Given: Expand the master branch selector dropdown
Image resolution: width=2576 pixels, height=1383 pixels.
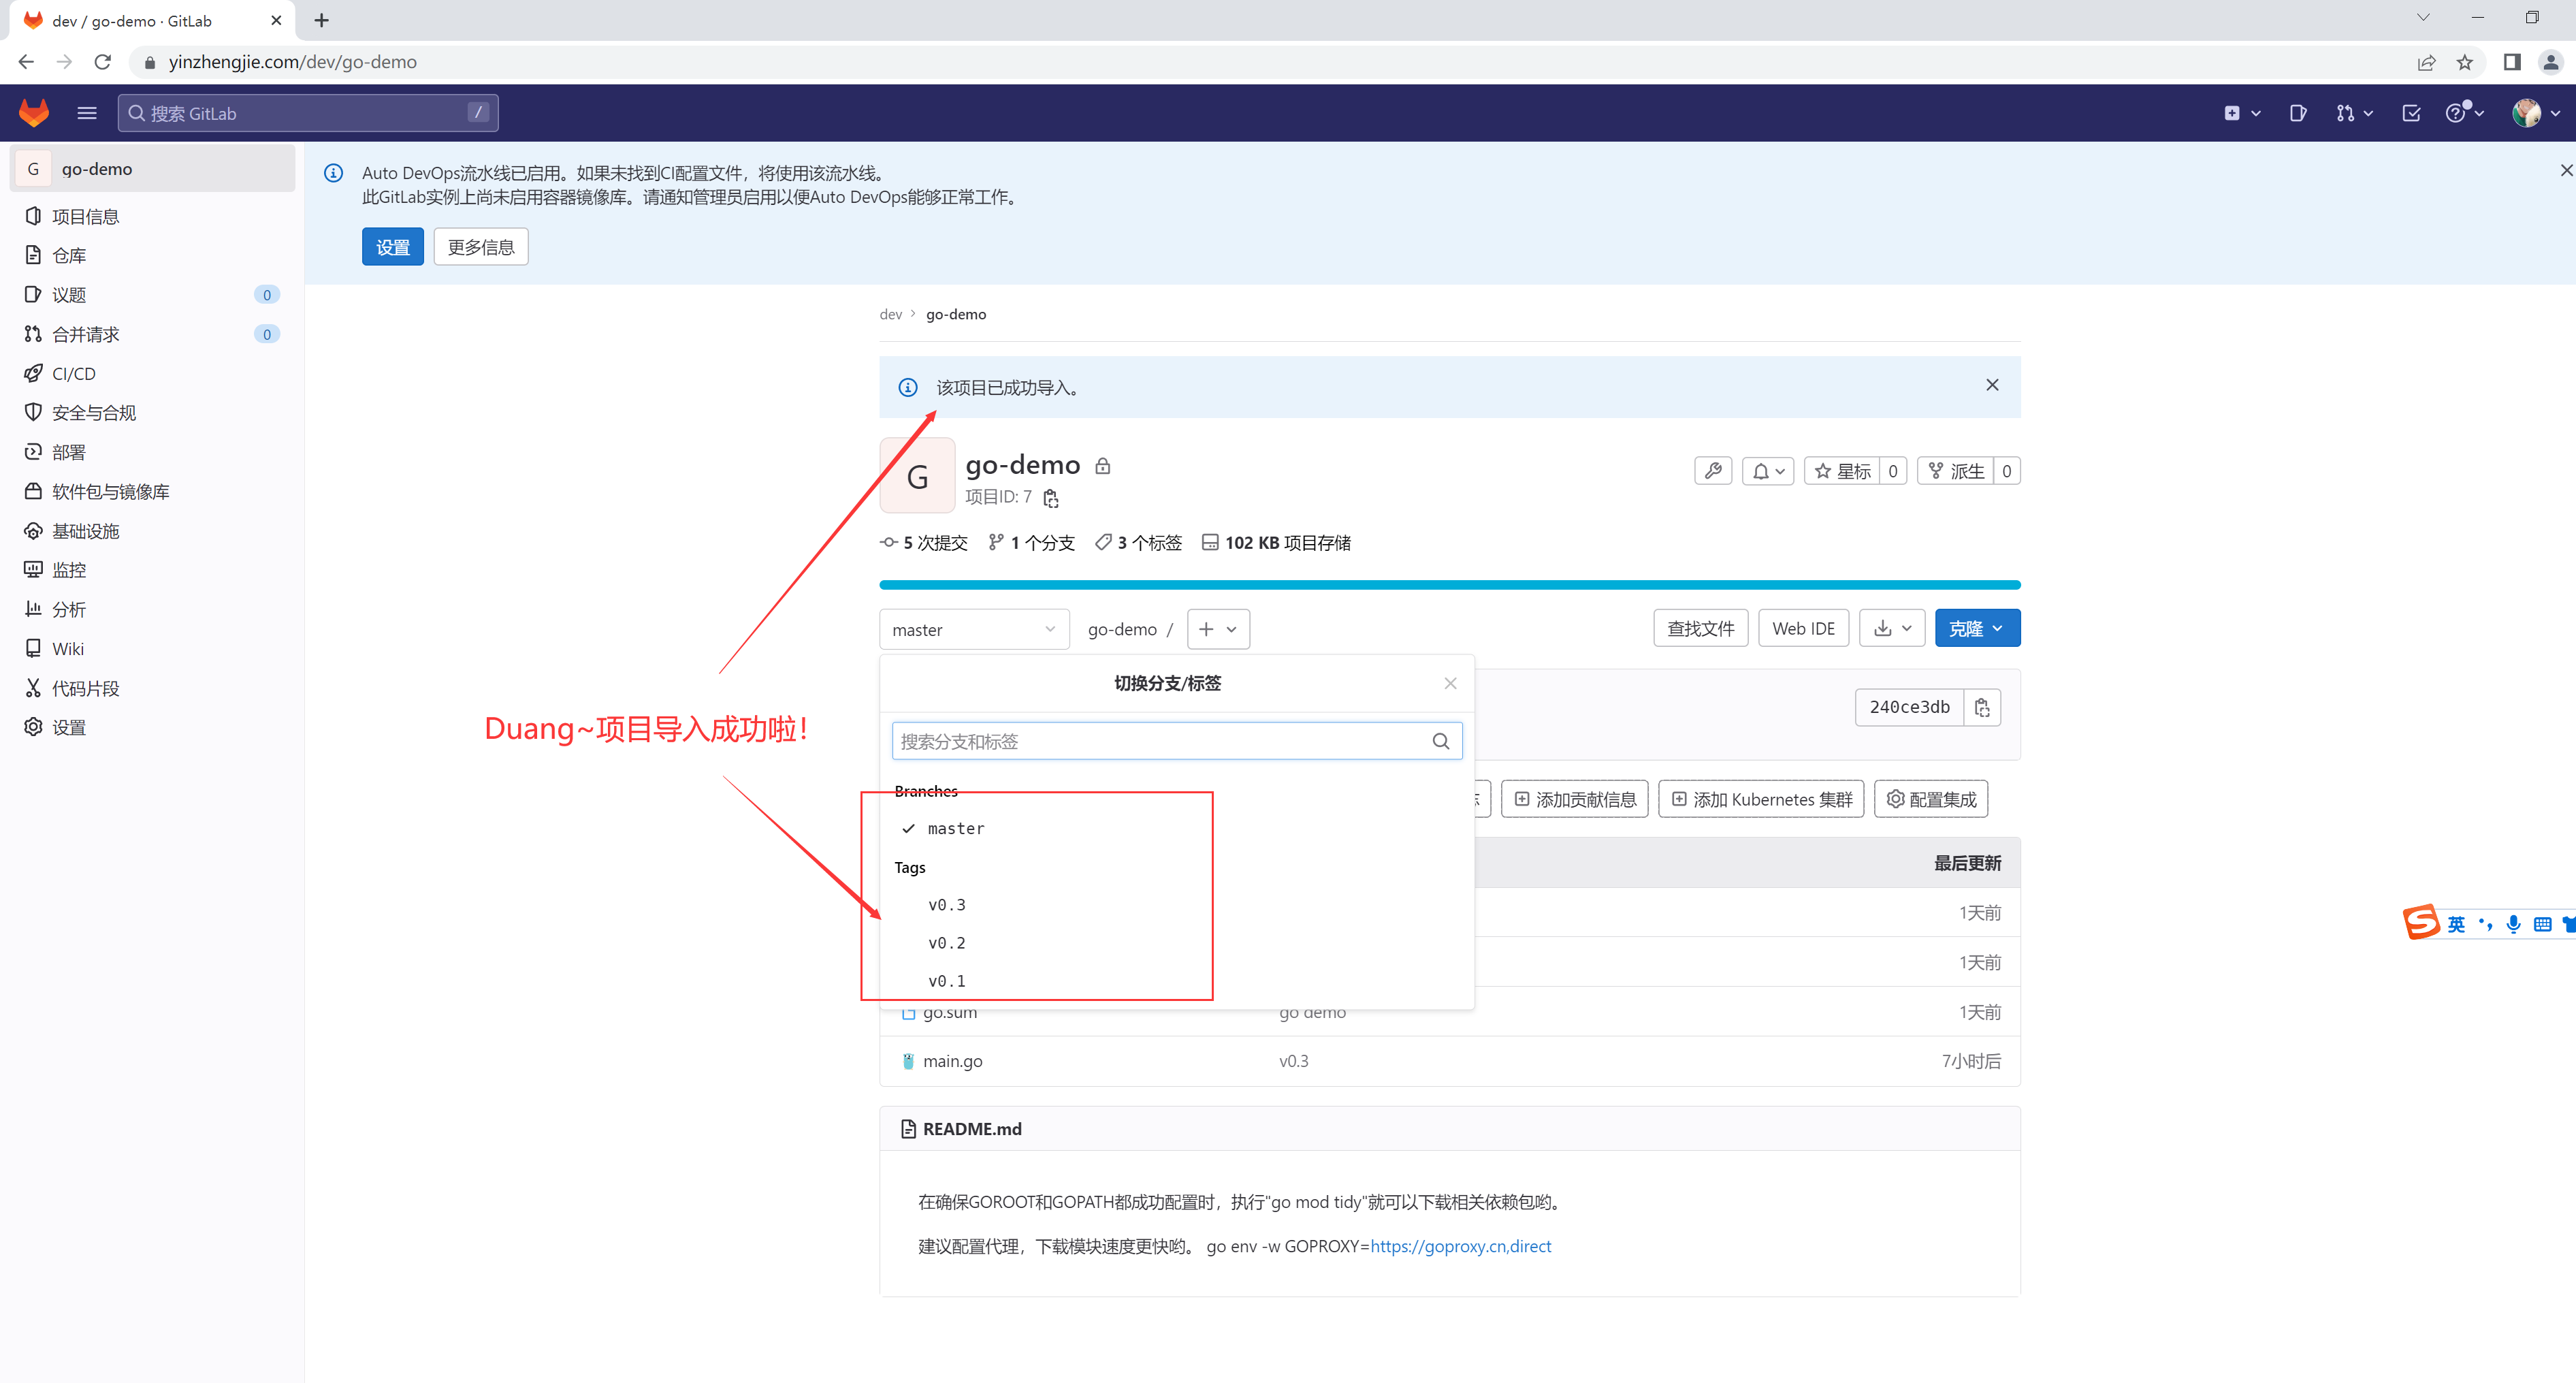Looking at the screenshot, I should [x=973, y=629].
